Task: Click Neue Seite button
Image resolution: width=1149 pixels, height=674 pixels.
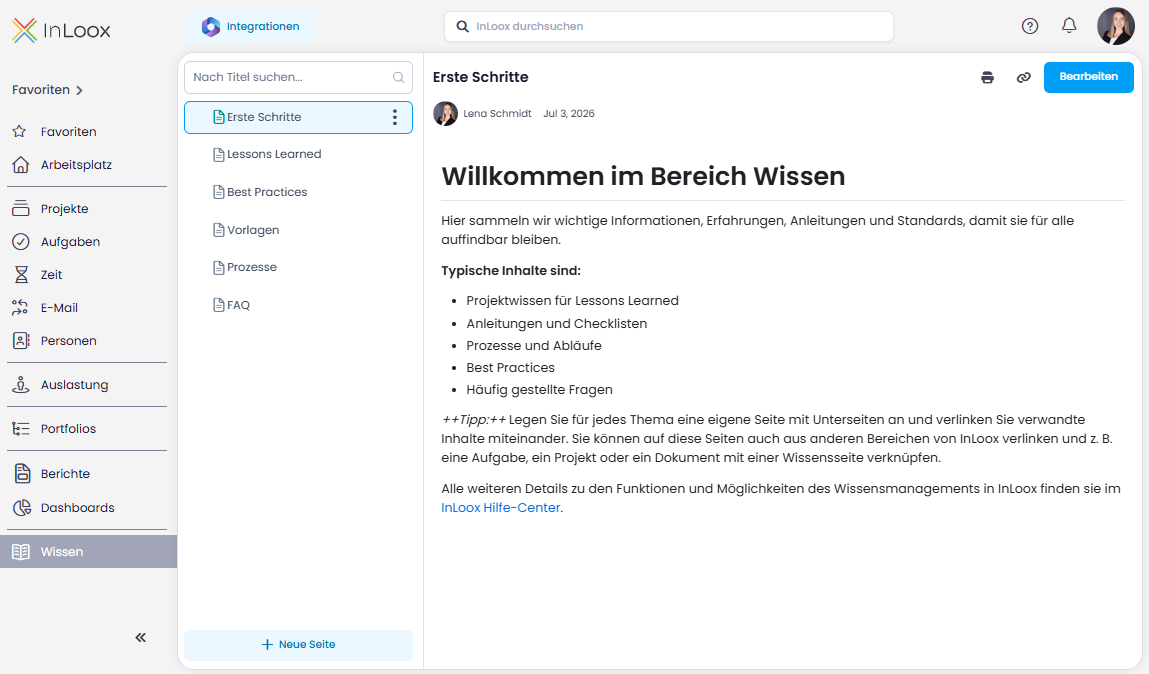Action: [298, 645]
